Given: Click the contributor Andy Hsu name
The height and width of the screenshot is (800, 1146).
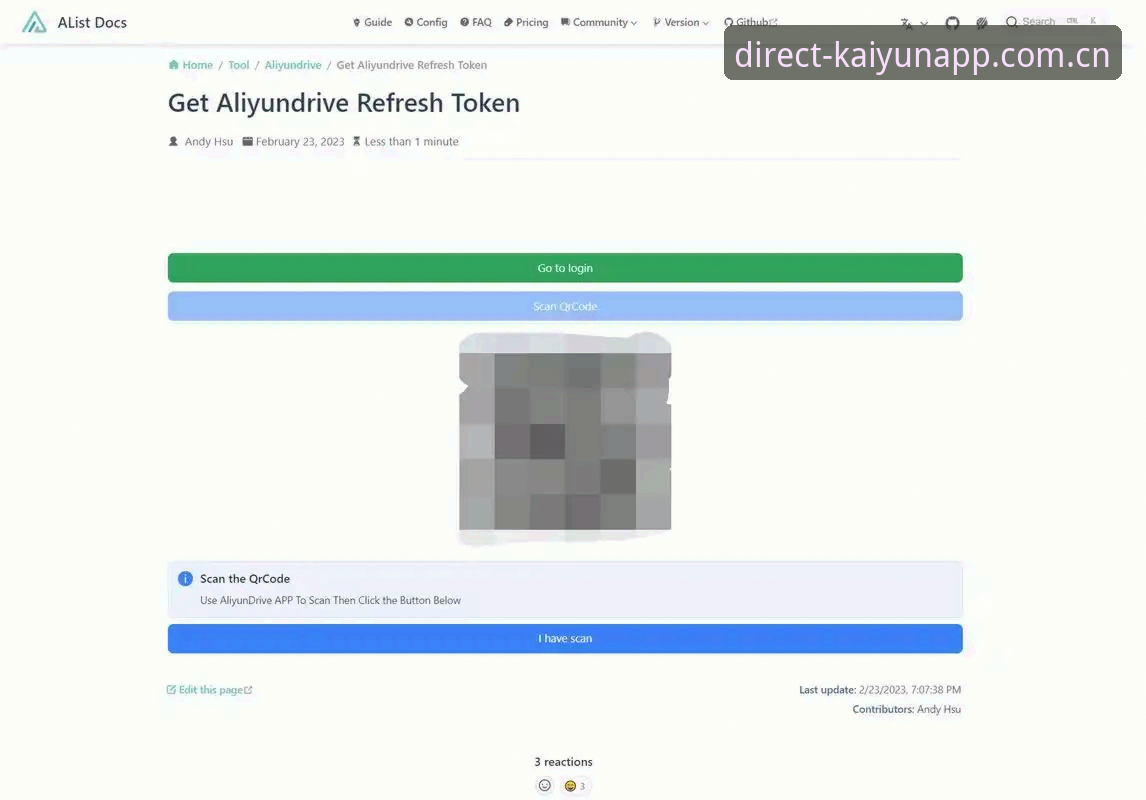Looking at the screenshot, I should [x=938, y=709].
